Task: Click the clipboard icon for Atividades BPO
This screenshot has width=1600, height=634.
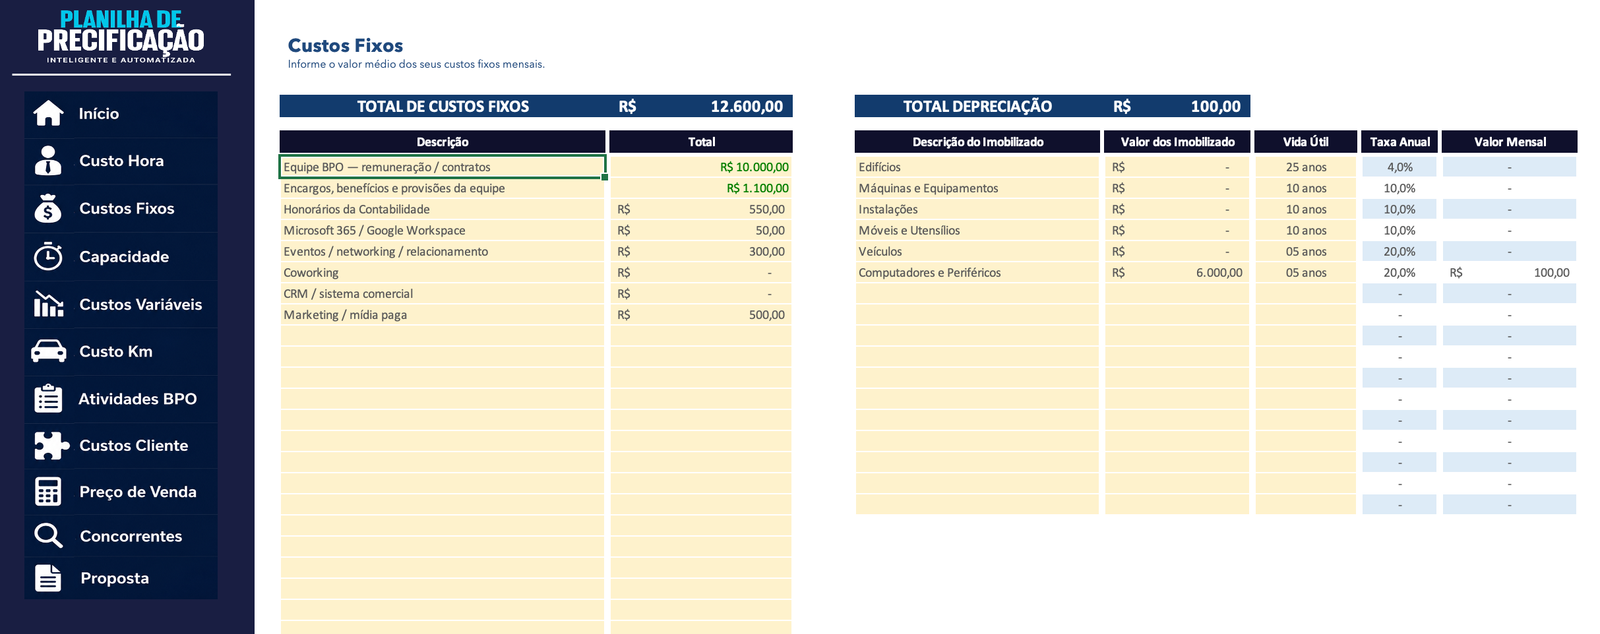Action: point(48,398)
